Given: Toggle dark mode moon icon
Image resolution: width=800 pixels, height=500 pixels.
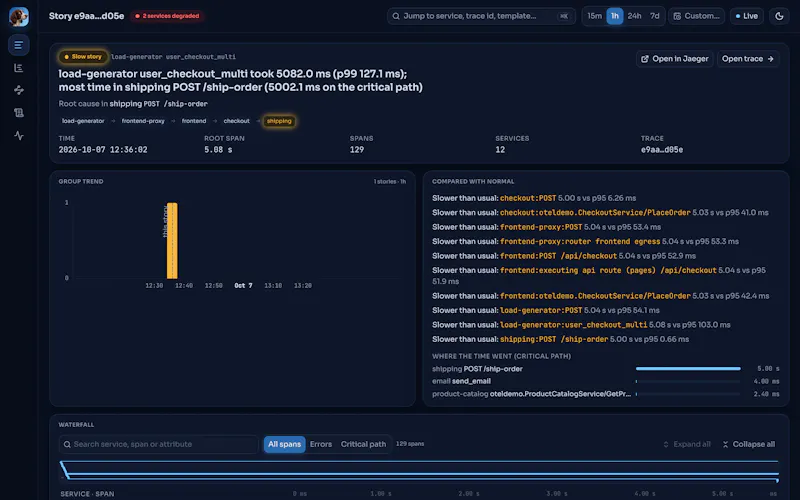Looking at the screenshot, I should (779, 16).
